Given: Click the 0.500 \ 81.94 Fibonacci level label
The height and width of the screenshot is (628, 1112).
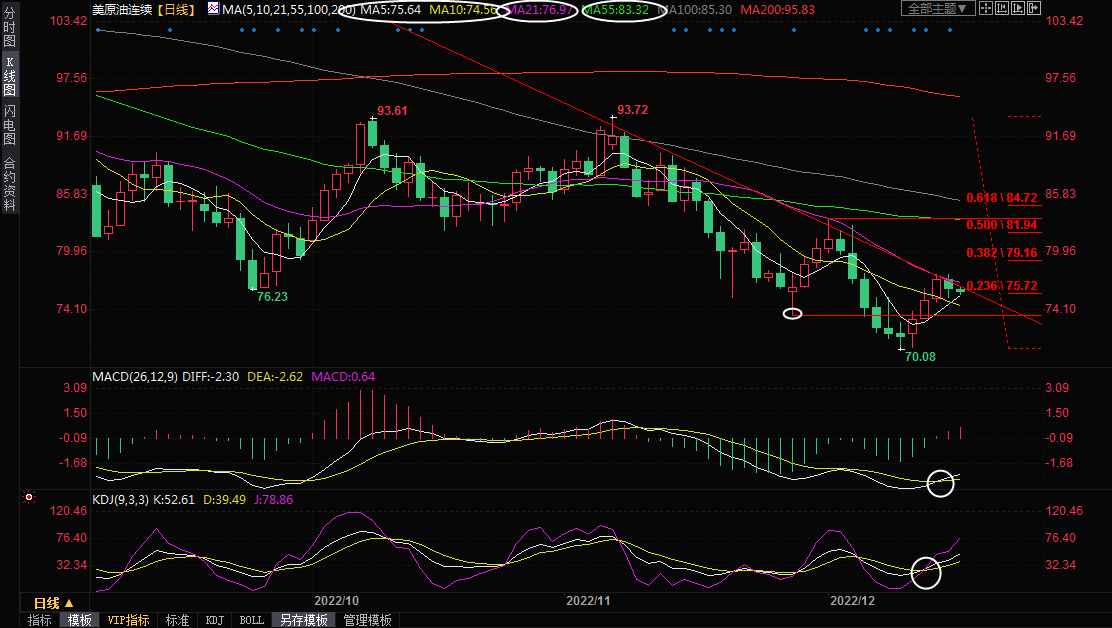Looking at the screenshot, I should (1002, 225).
